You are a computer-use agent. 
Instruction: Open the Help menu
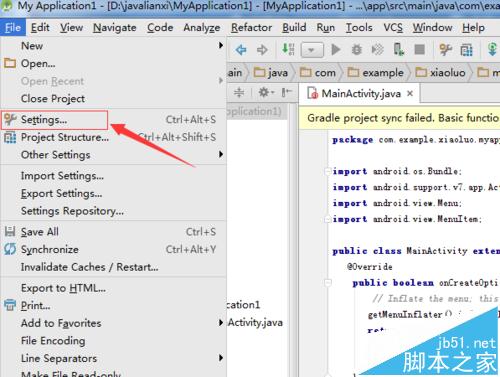pyautogui.click(x=473, y=27)
